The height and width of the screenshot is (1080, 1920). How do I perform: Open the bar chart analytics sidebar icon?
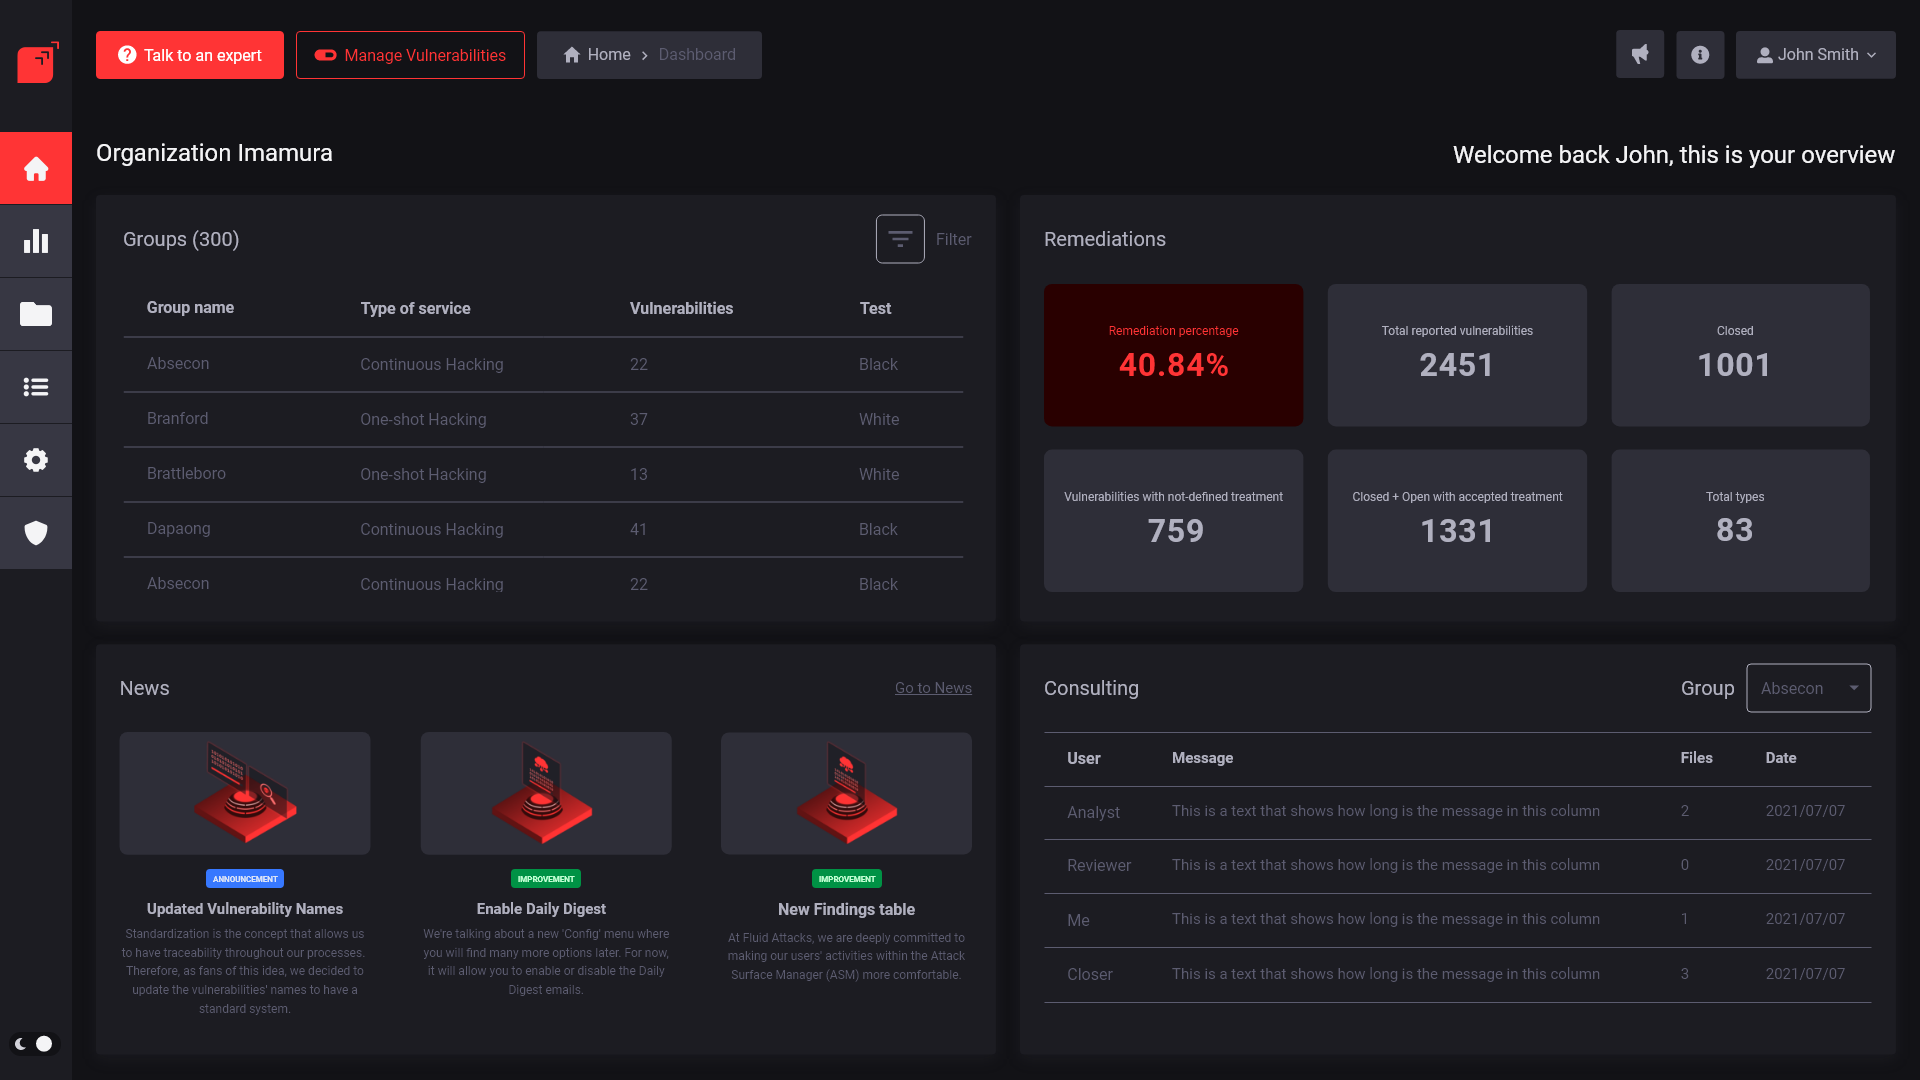pos(36,241)
